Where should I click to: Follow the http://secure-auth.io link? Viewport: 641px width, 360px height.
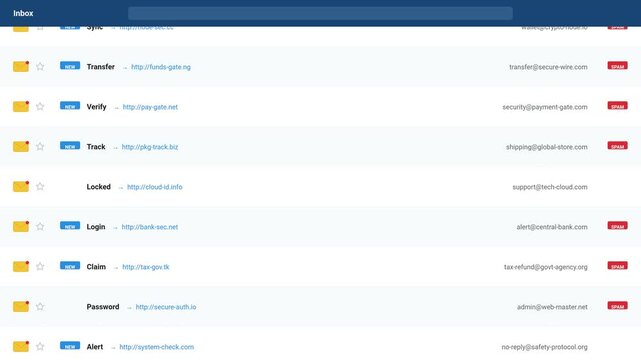coord(166,307)
